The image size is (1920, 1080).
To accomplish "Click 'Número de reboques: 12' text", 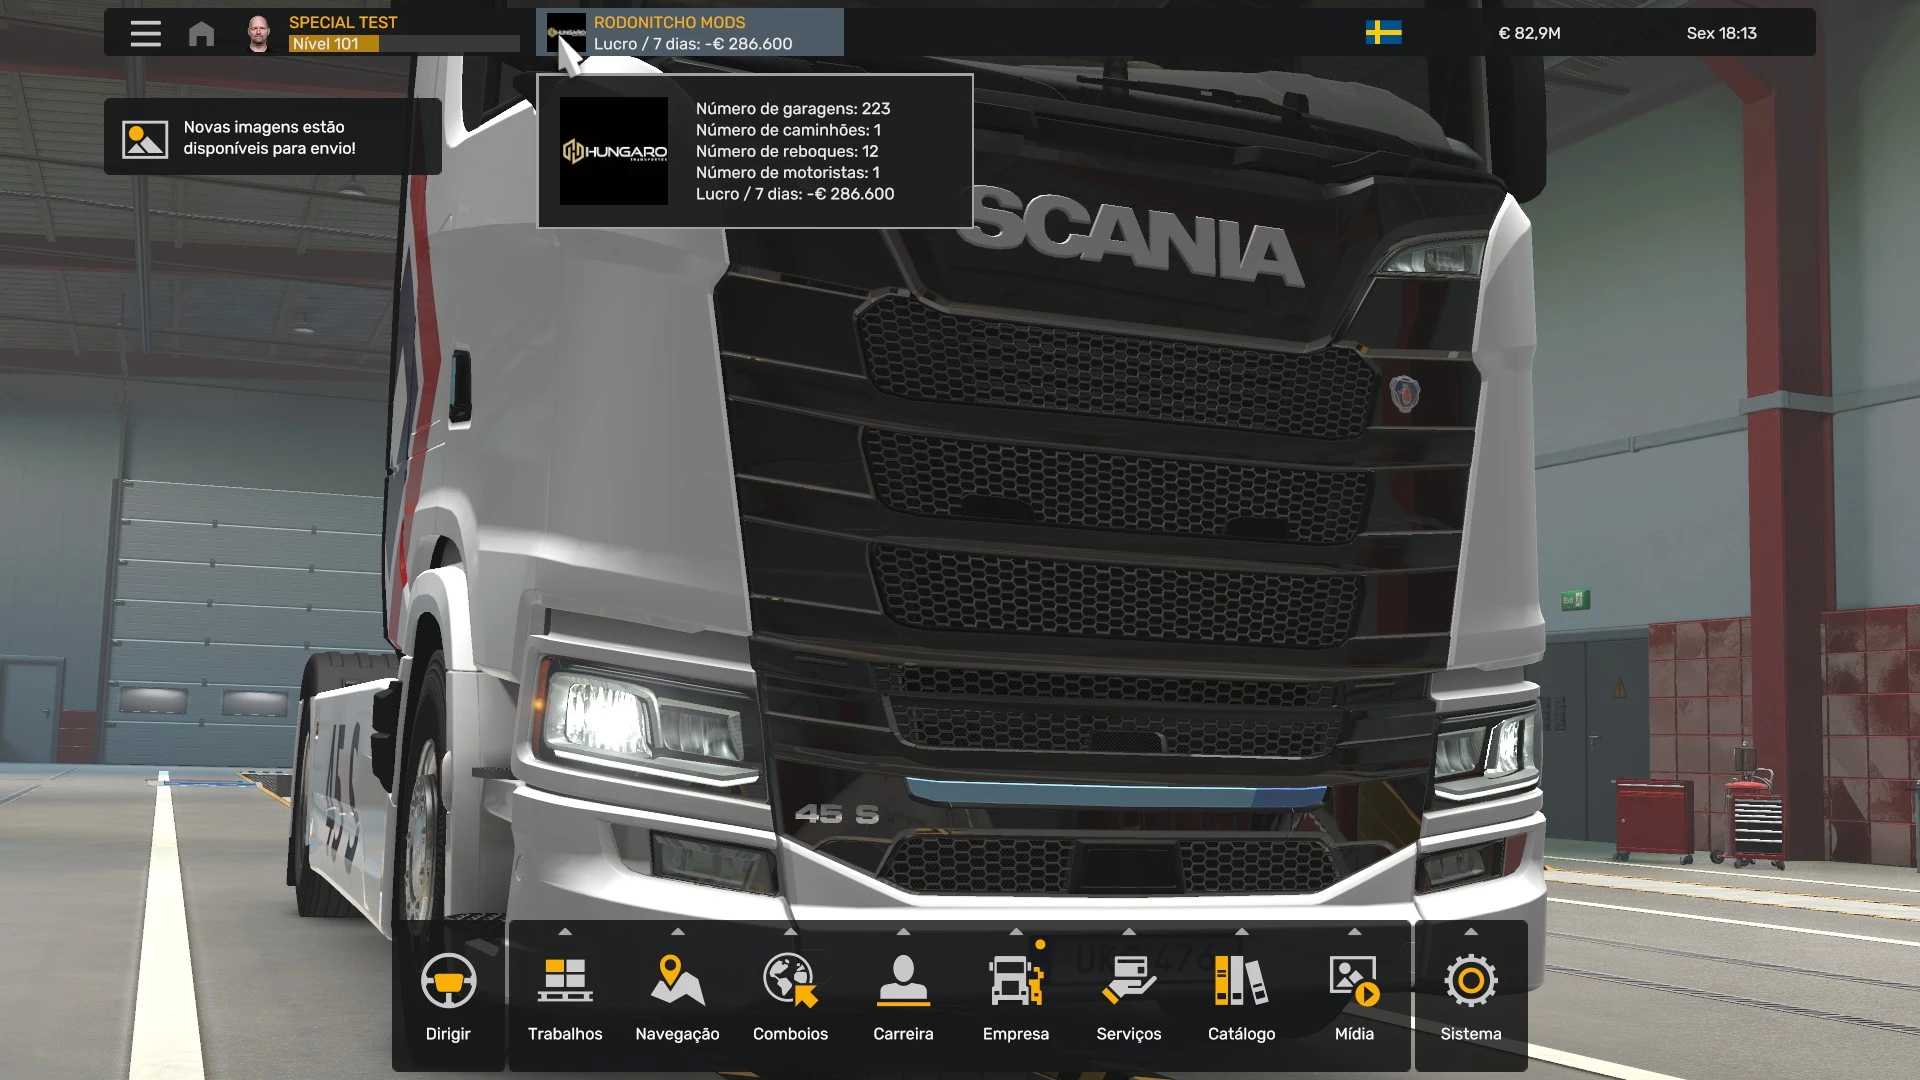I will tap(787, 151).
